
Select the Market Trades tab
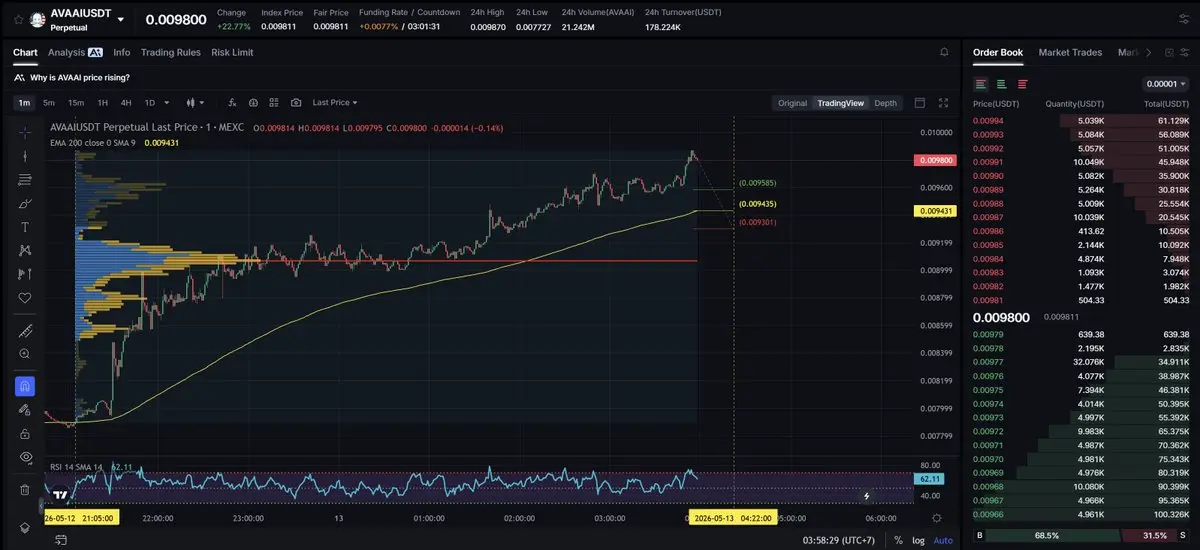[1070, 52]
